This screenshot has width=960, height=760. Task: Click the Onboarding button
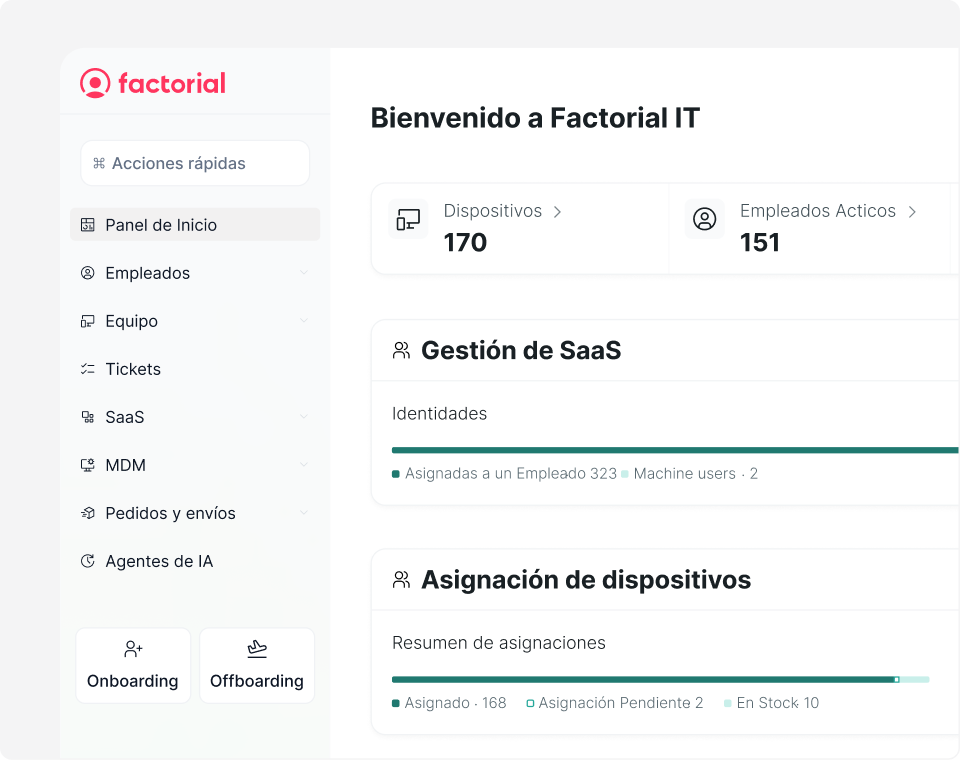click(133, 666)
